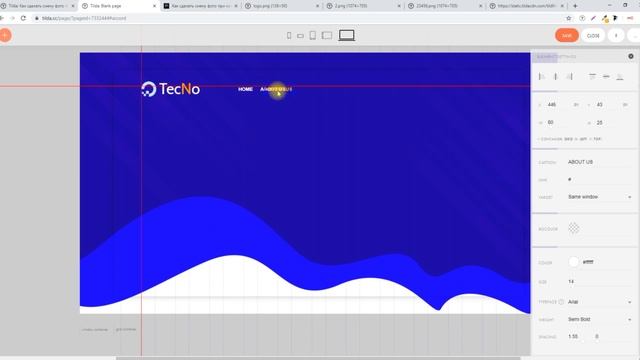The image size is (640, 360).
Task: Click the pen-shaped extension icon
Action: [x=593, y=18]
